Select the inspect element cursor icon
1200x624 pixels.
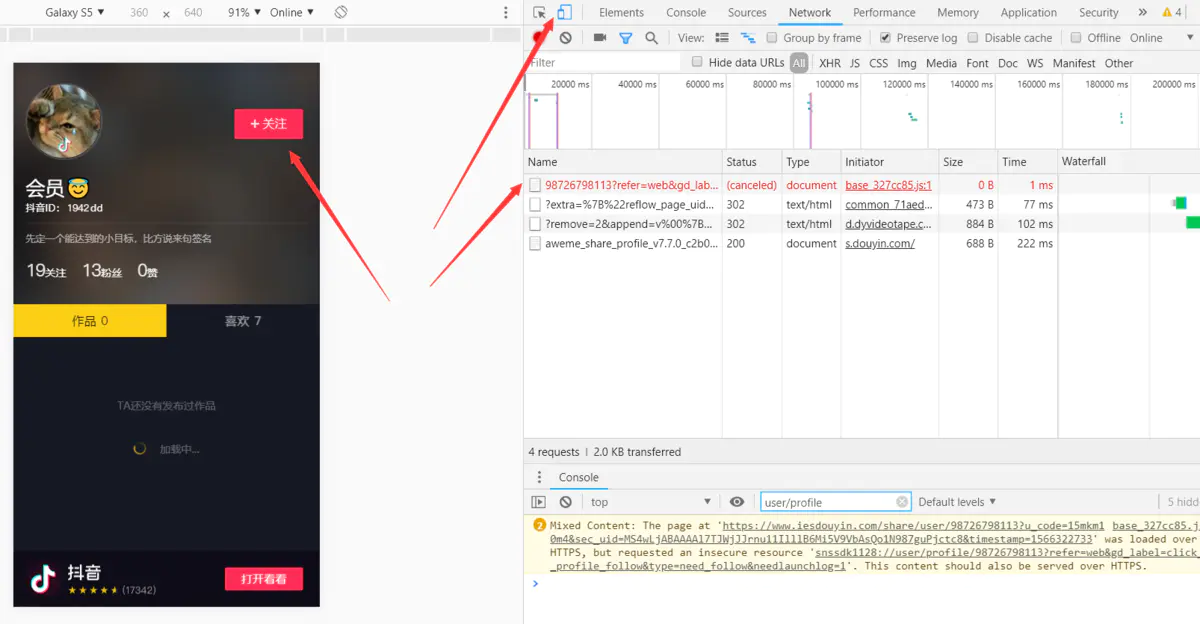[x=540, y=12]
